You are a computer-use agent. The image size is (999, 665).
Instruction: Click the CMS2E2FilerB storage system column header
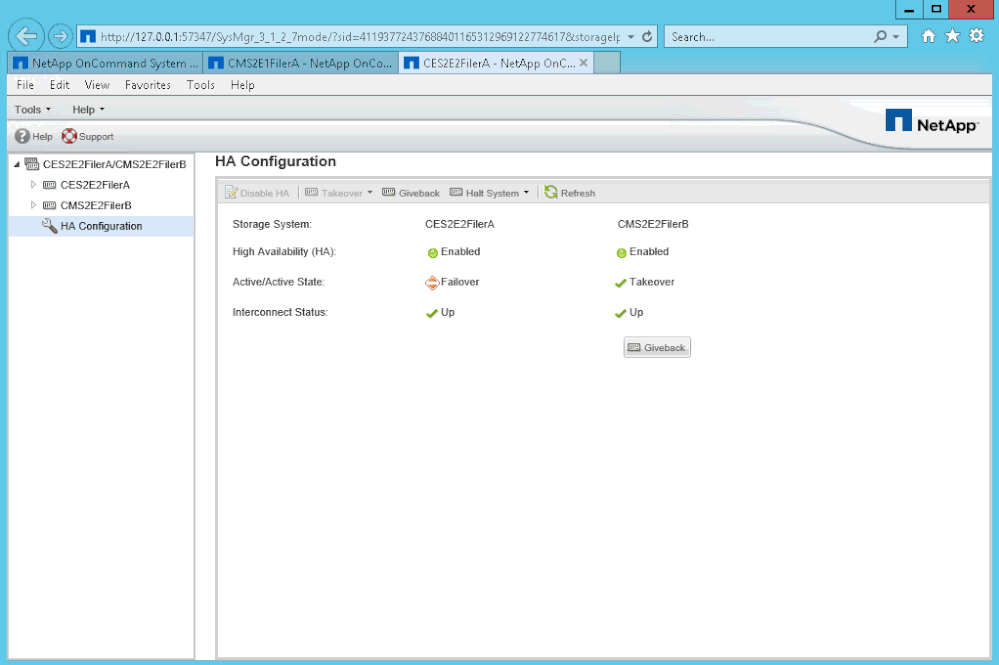(653, 224)
